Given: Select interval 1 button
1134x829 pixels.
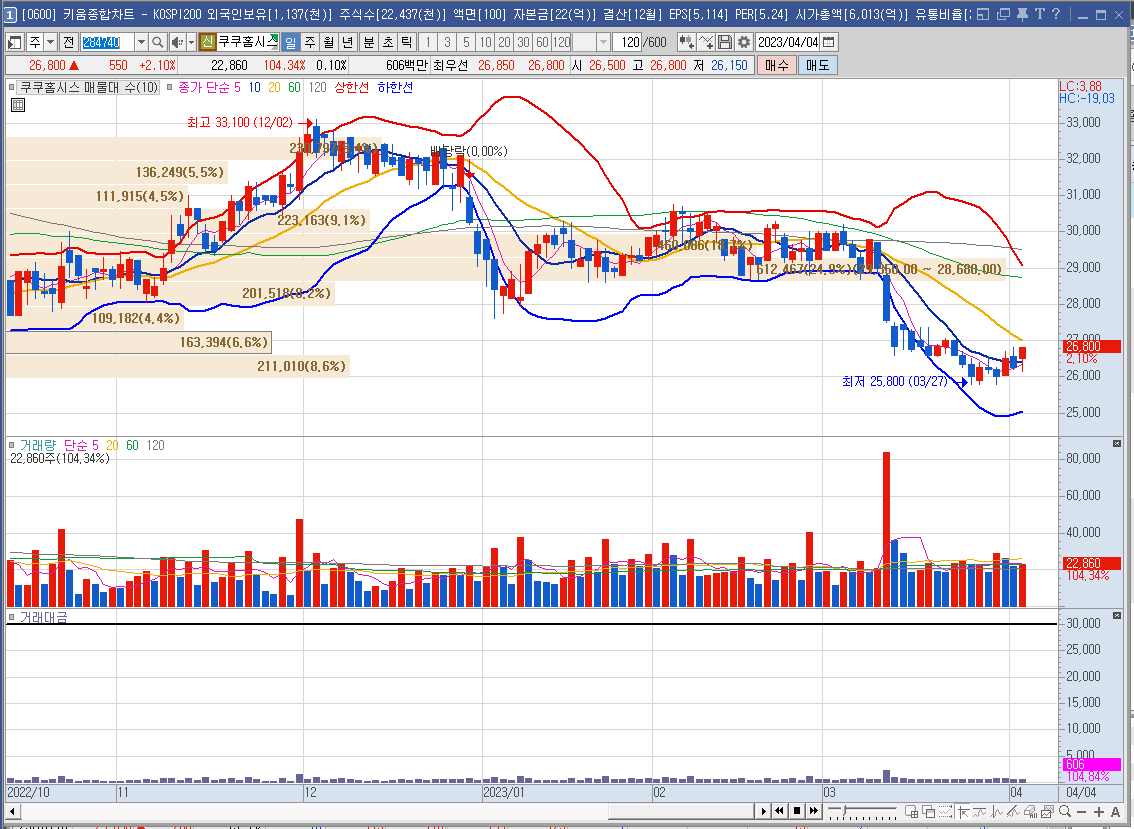Looking at the screenshot, I should pos(428,43).
